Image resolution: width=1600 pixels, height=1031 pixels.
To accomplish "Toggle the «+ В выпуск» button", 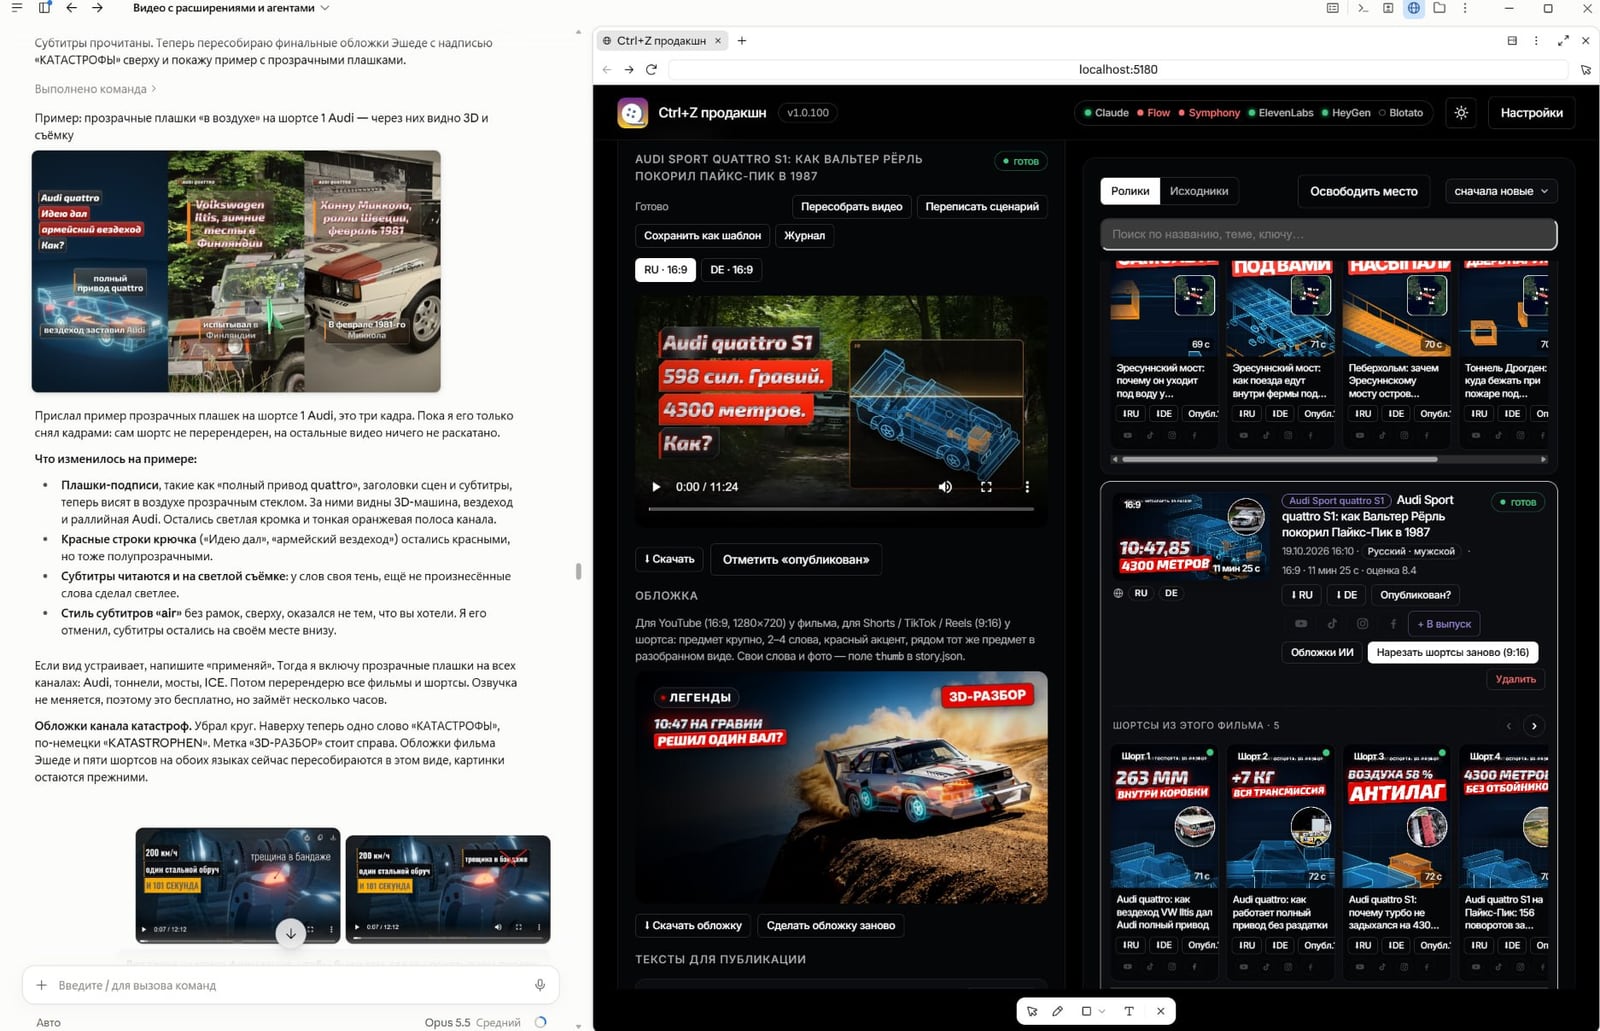I will coord(1444,624).
